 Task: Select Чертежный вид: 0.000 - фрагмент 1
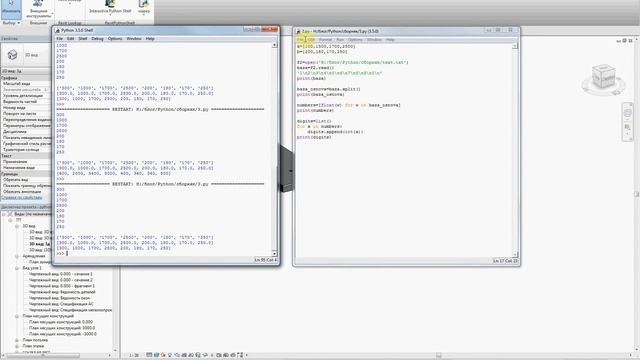tap(62, 286)
